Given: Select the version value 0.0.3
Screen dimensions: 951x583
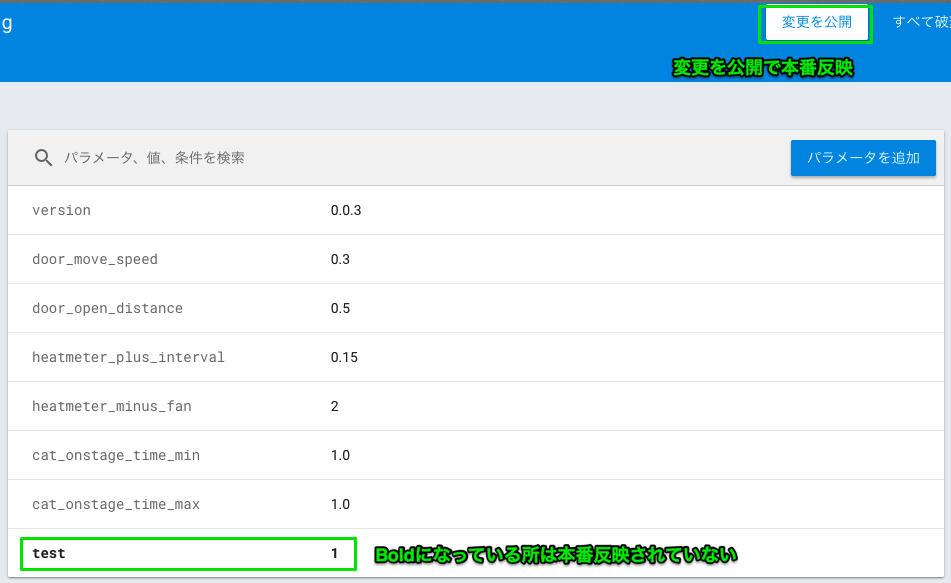Looking at the screenshot, I should 346,211.
